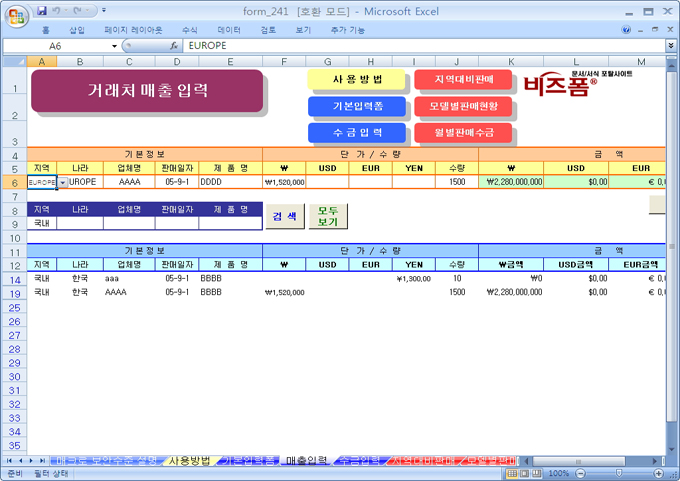The height and width of the screenshot is (481, 680).
Task: Click the yellow 사용방법 button
Action: coord(357,80)
